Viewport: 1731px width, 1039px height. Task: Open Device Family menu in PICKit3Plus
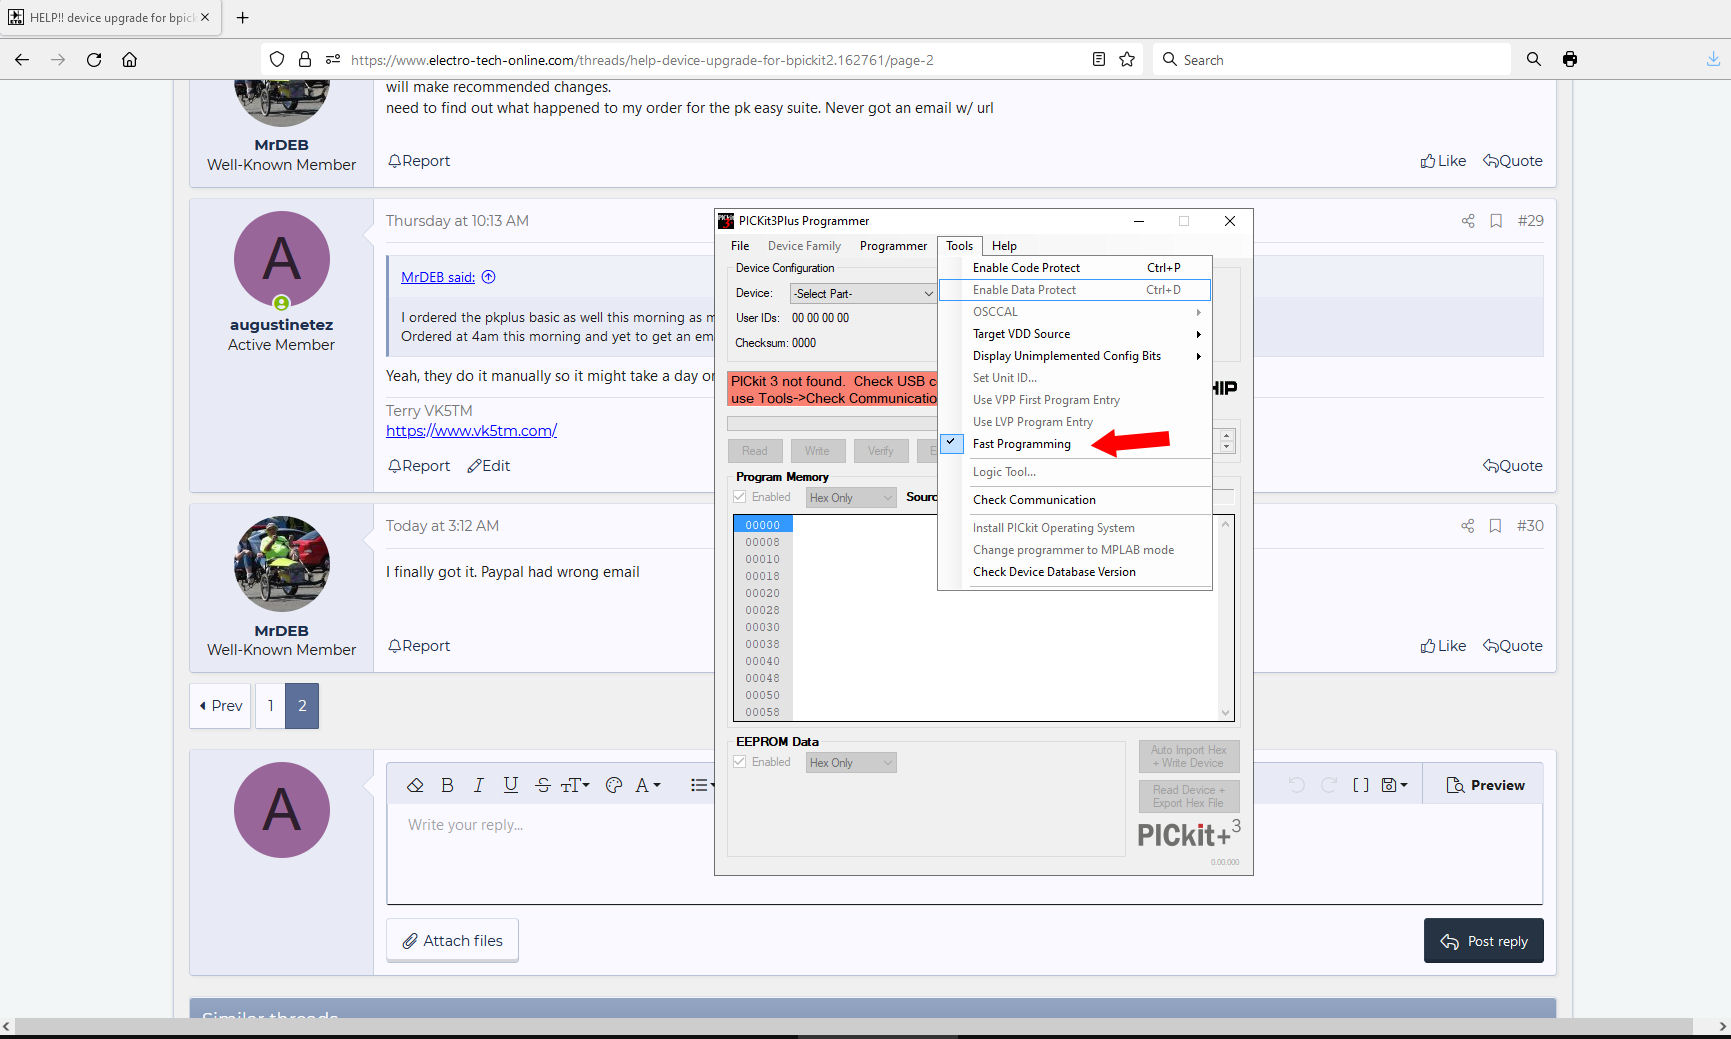coord(804,246)
